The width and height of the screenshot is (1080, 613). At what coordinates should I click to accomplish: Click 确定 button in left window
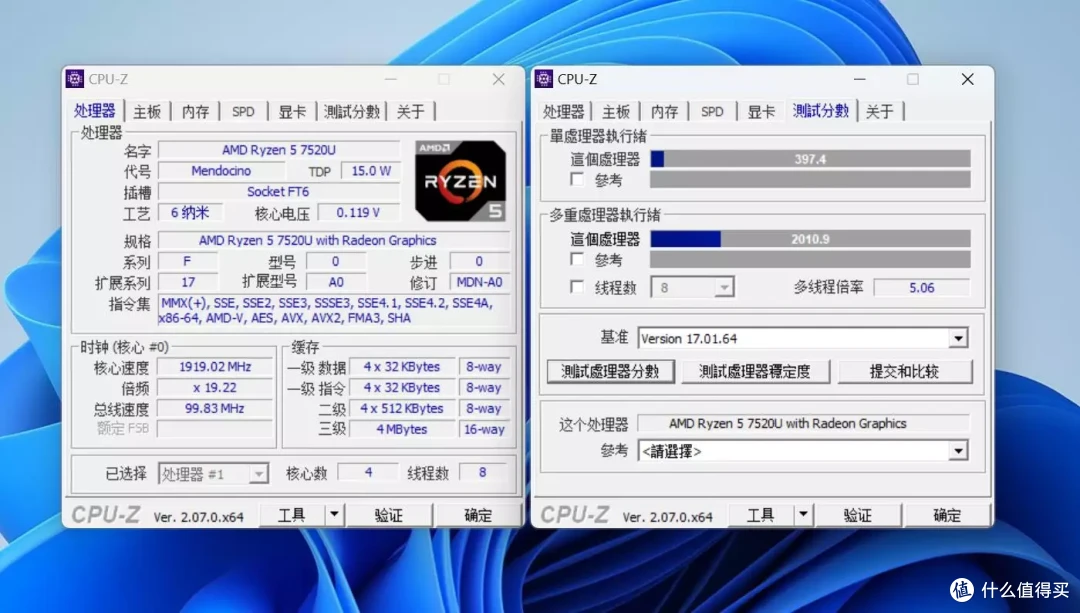click(x=478, y=515)
